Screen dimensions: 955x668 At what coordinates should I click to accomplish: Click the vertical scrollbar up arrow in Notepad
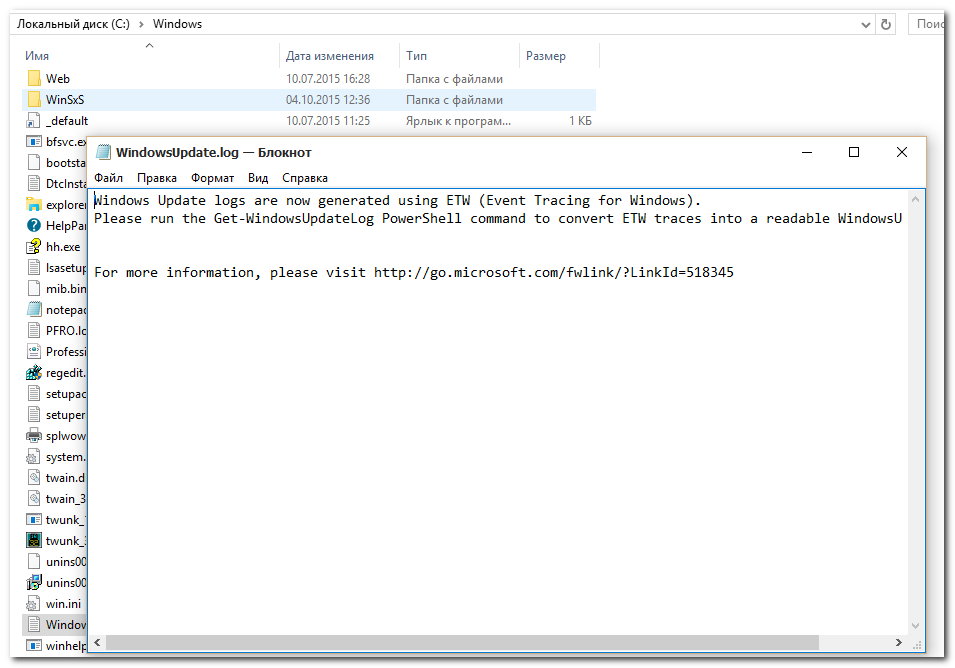point(915,199)
